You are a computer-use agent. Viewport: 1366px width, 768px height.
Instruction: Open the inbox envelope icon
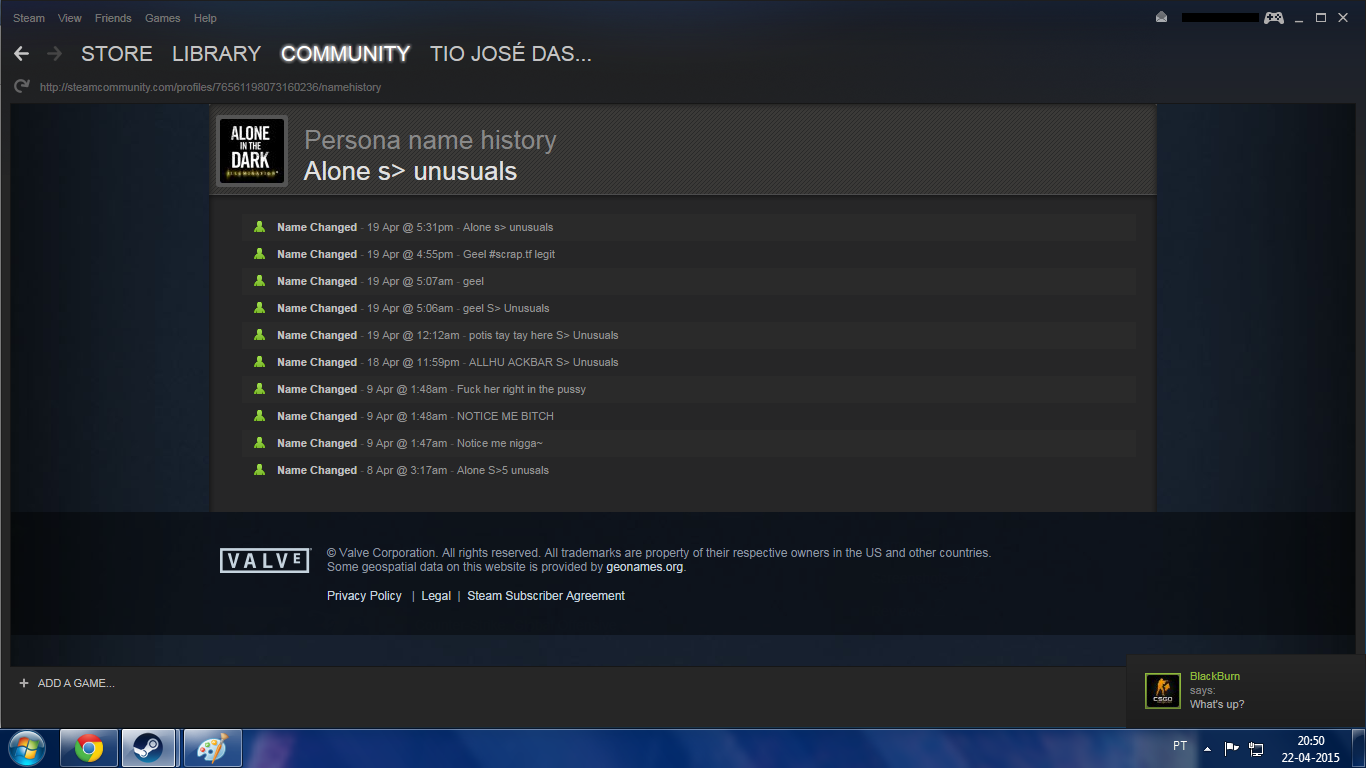coord(1161,17)
